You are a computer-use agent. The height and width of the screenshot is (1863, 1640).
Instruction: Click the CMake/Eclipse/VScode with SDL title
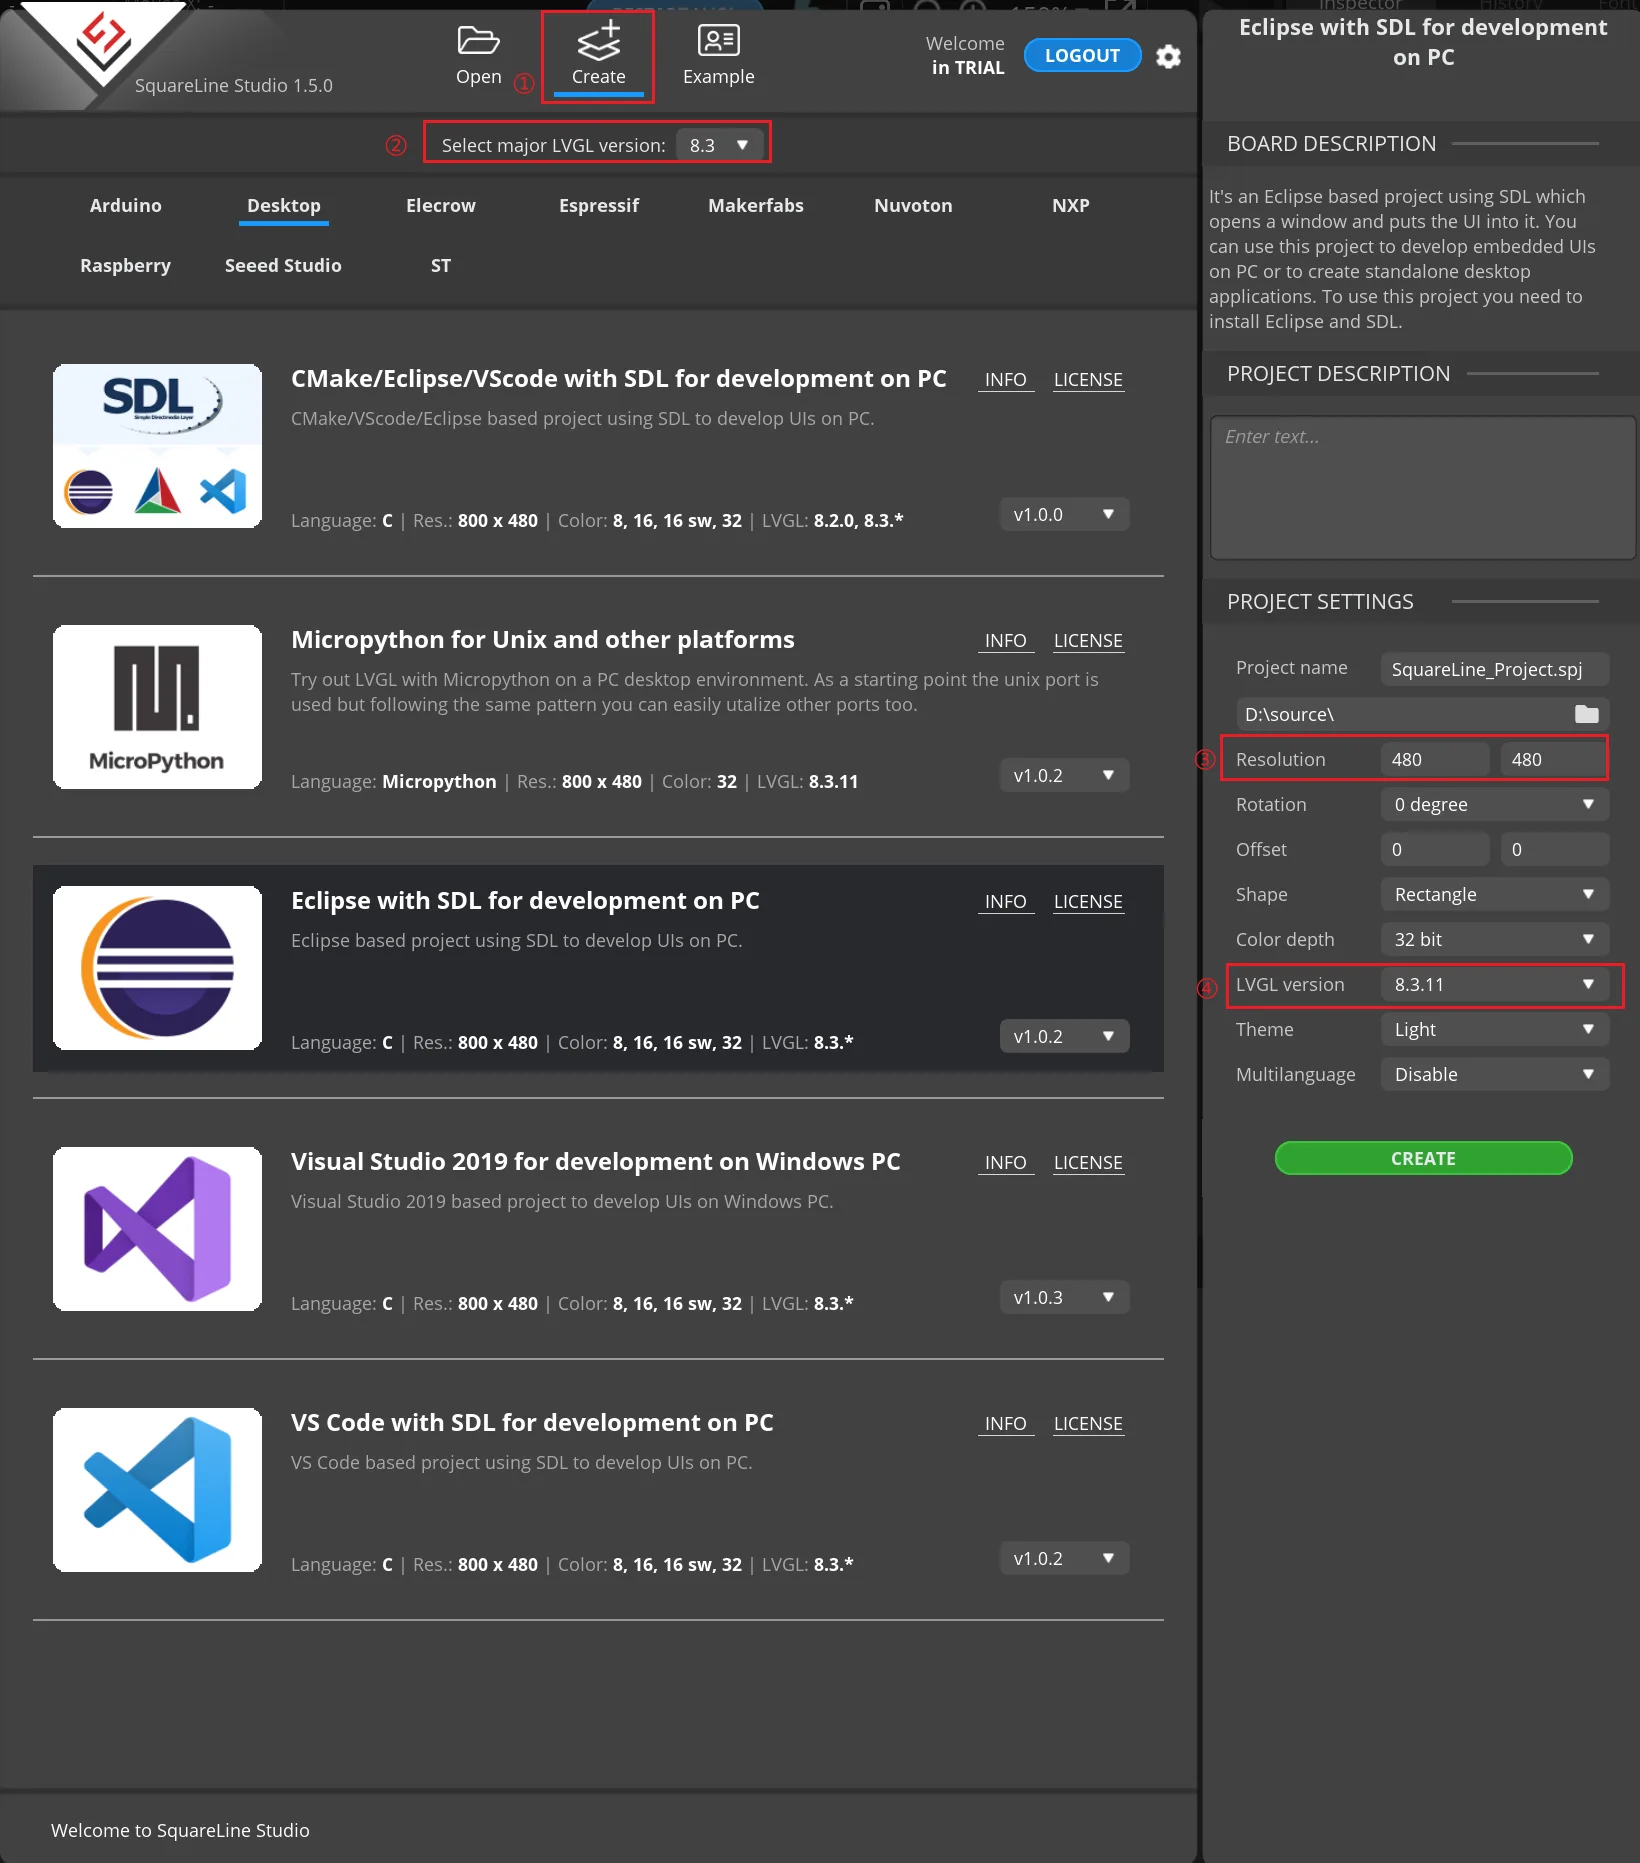tap(619, 379)
